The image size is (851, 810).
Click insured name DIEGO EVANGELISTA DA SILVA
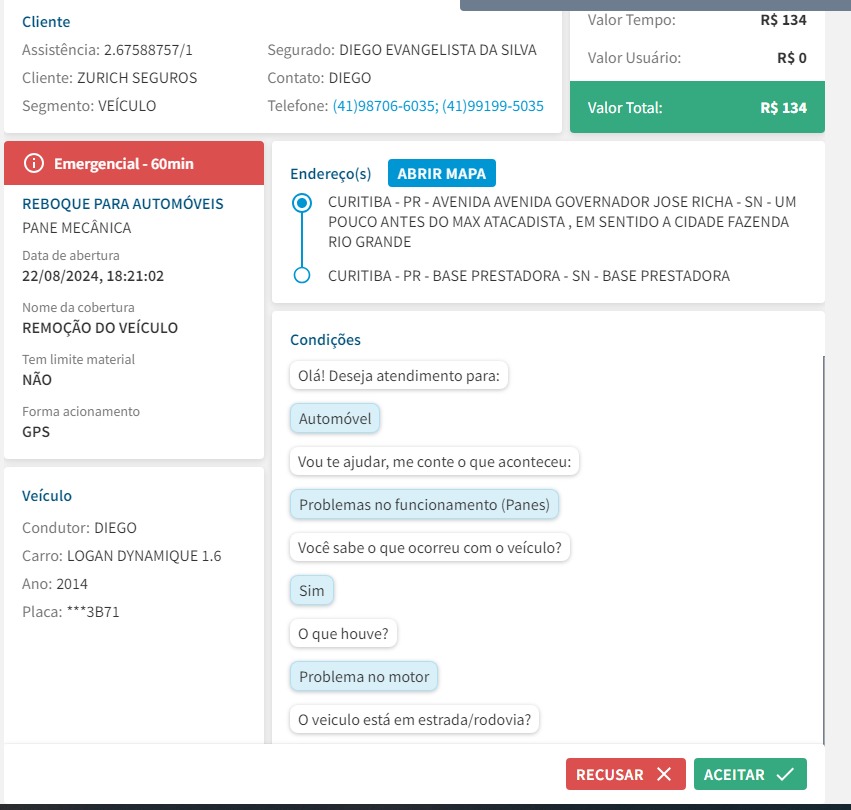(438, 50)
